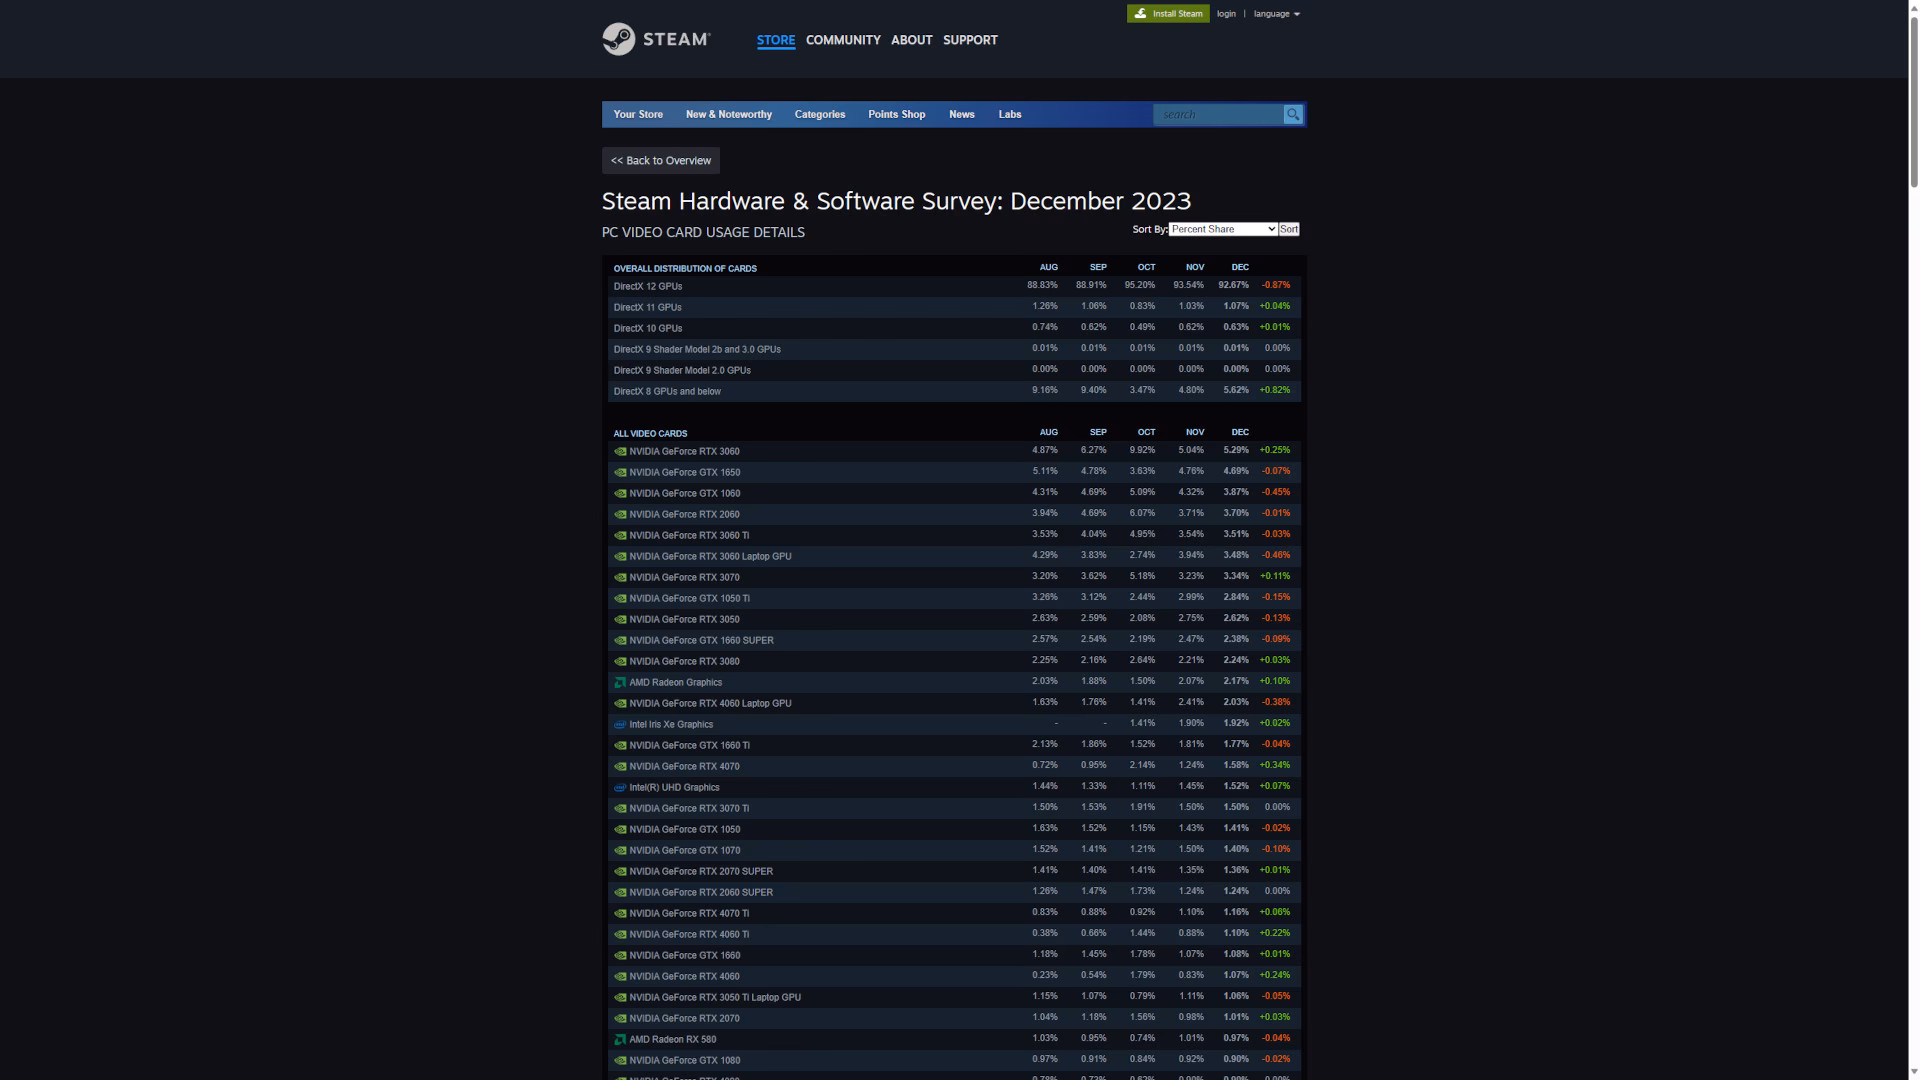The width and height of the screenshot is (1920, 1080).
Task: Click NVIDIA icon beside GeForce RTX 2060
Action: pyautogui.click(x=620, y=514)
